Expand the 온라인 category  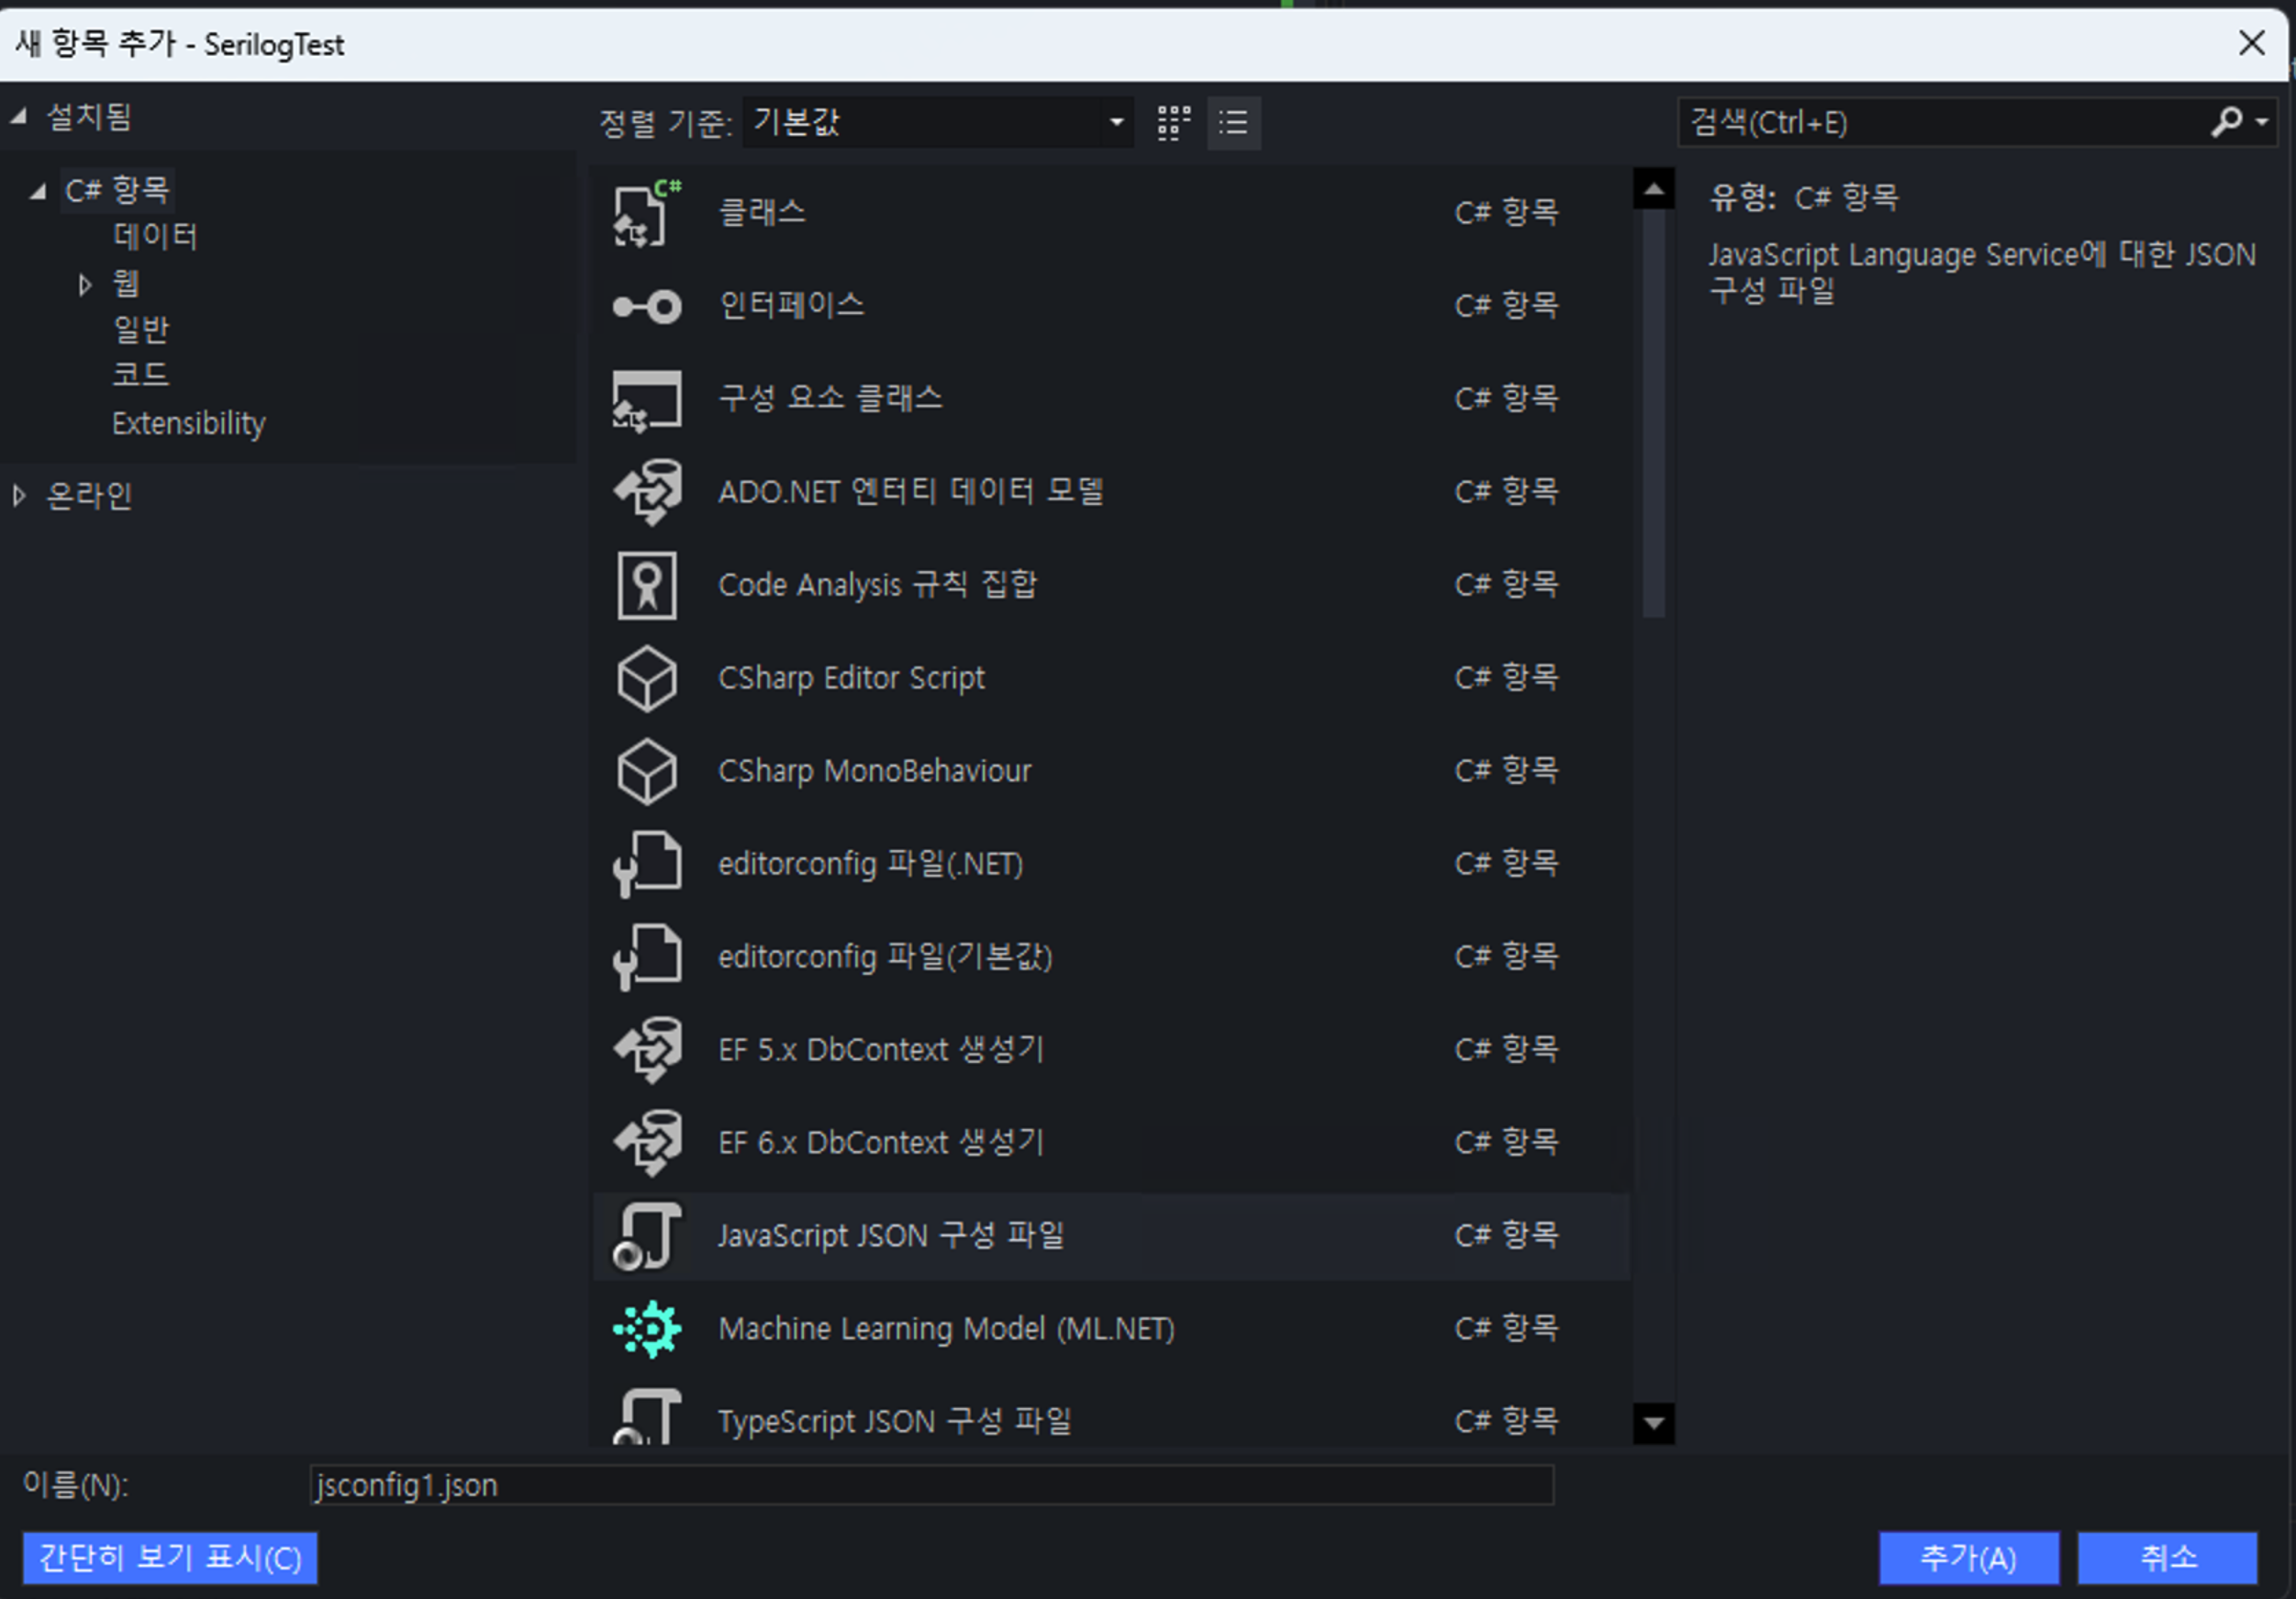pyautogui.click(x=19, y=495)
